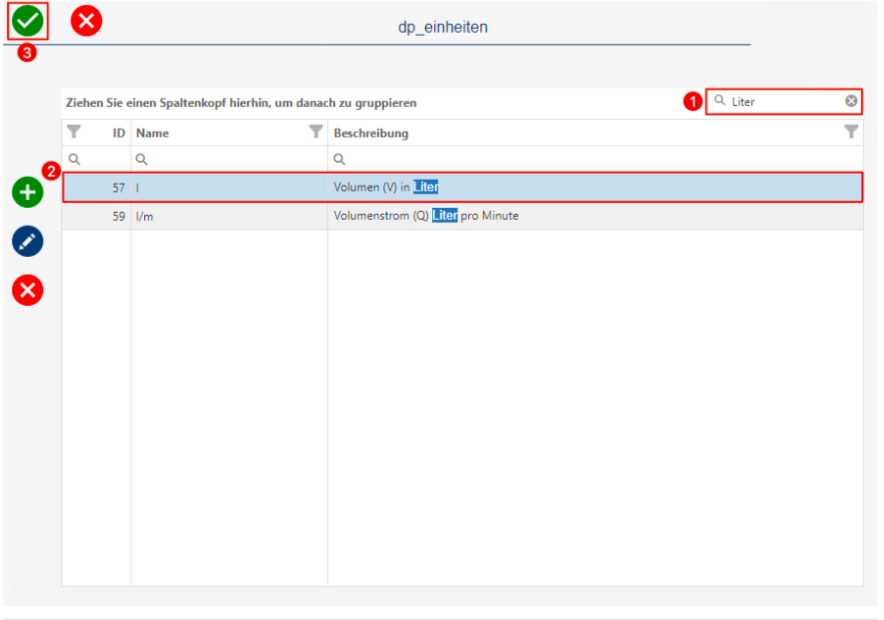Screen dimensions: 884x620
Task: Delete entry with sidebar red X
Action: [x=28, y=290]
